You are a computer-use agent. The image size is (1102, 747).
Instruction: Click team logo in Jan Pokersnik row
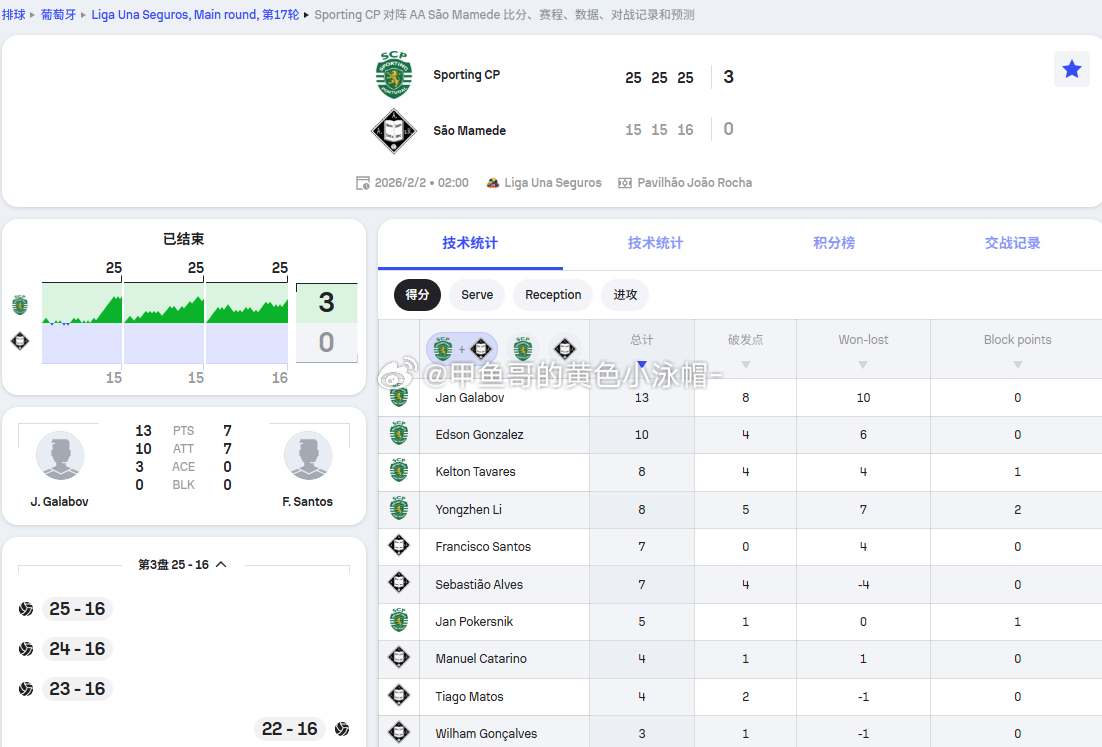tap(399, 621)
